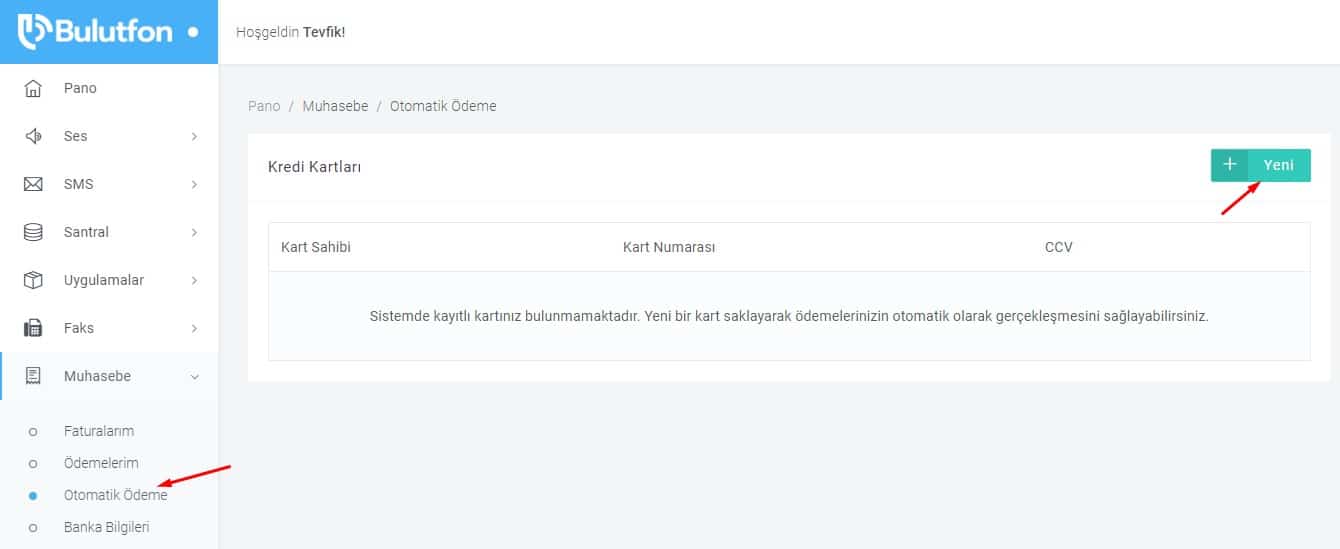Click the bullet beside Faturalarım
The height and width of the screenshot is (549, 1340).
[x=33, y=432]
